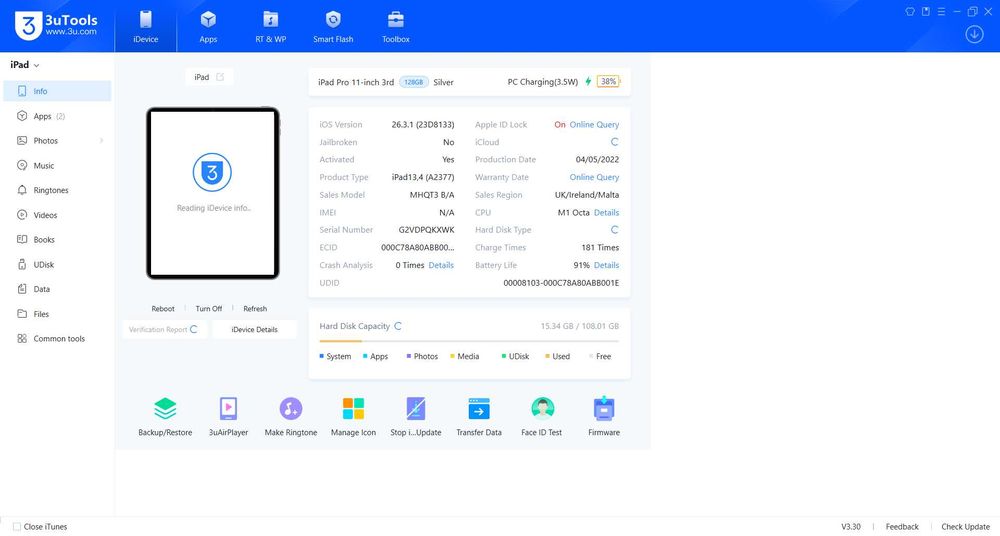
Task: Click the 38% battery indicator
Action: [608, 82]
